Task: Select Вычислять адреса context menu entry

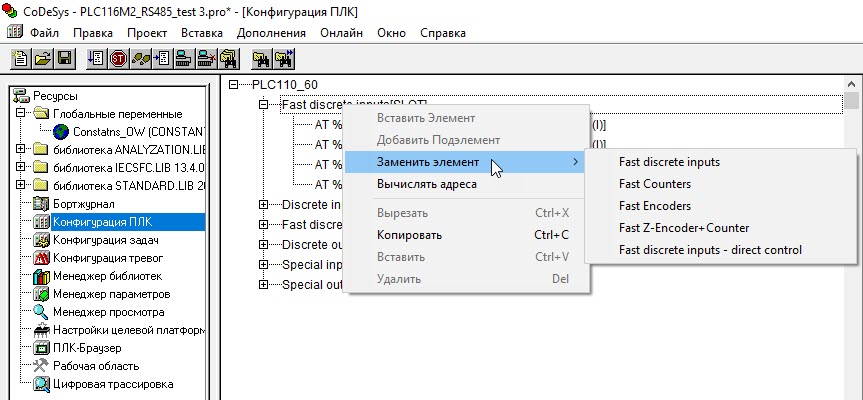Action: click(x=426, y=184)
